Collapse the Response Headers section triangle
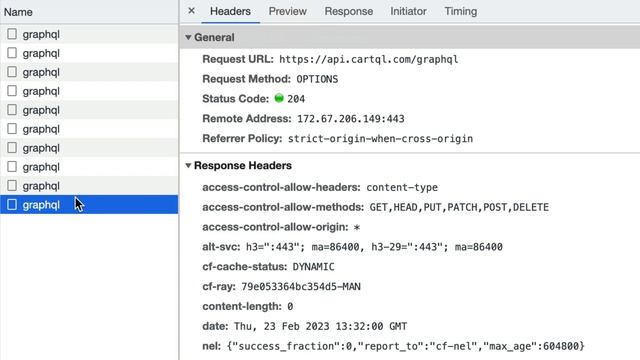640x360 pixels. (188, 166)
